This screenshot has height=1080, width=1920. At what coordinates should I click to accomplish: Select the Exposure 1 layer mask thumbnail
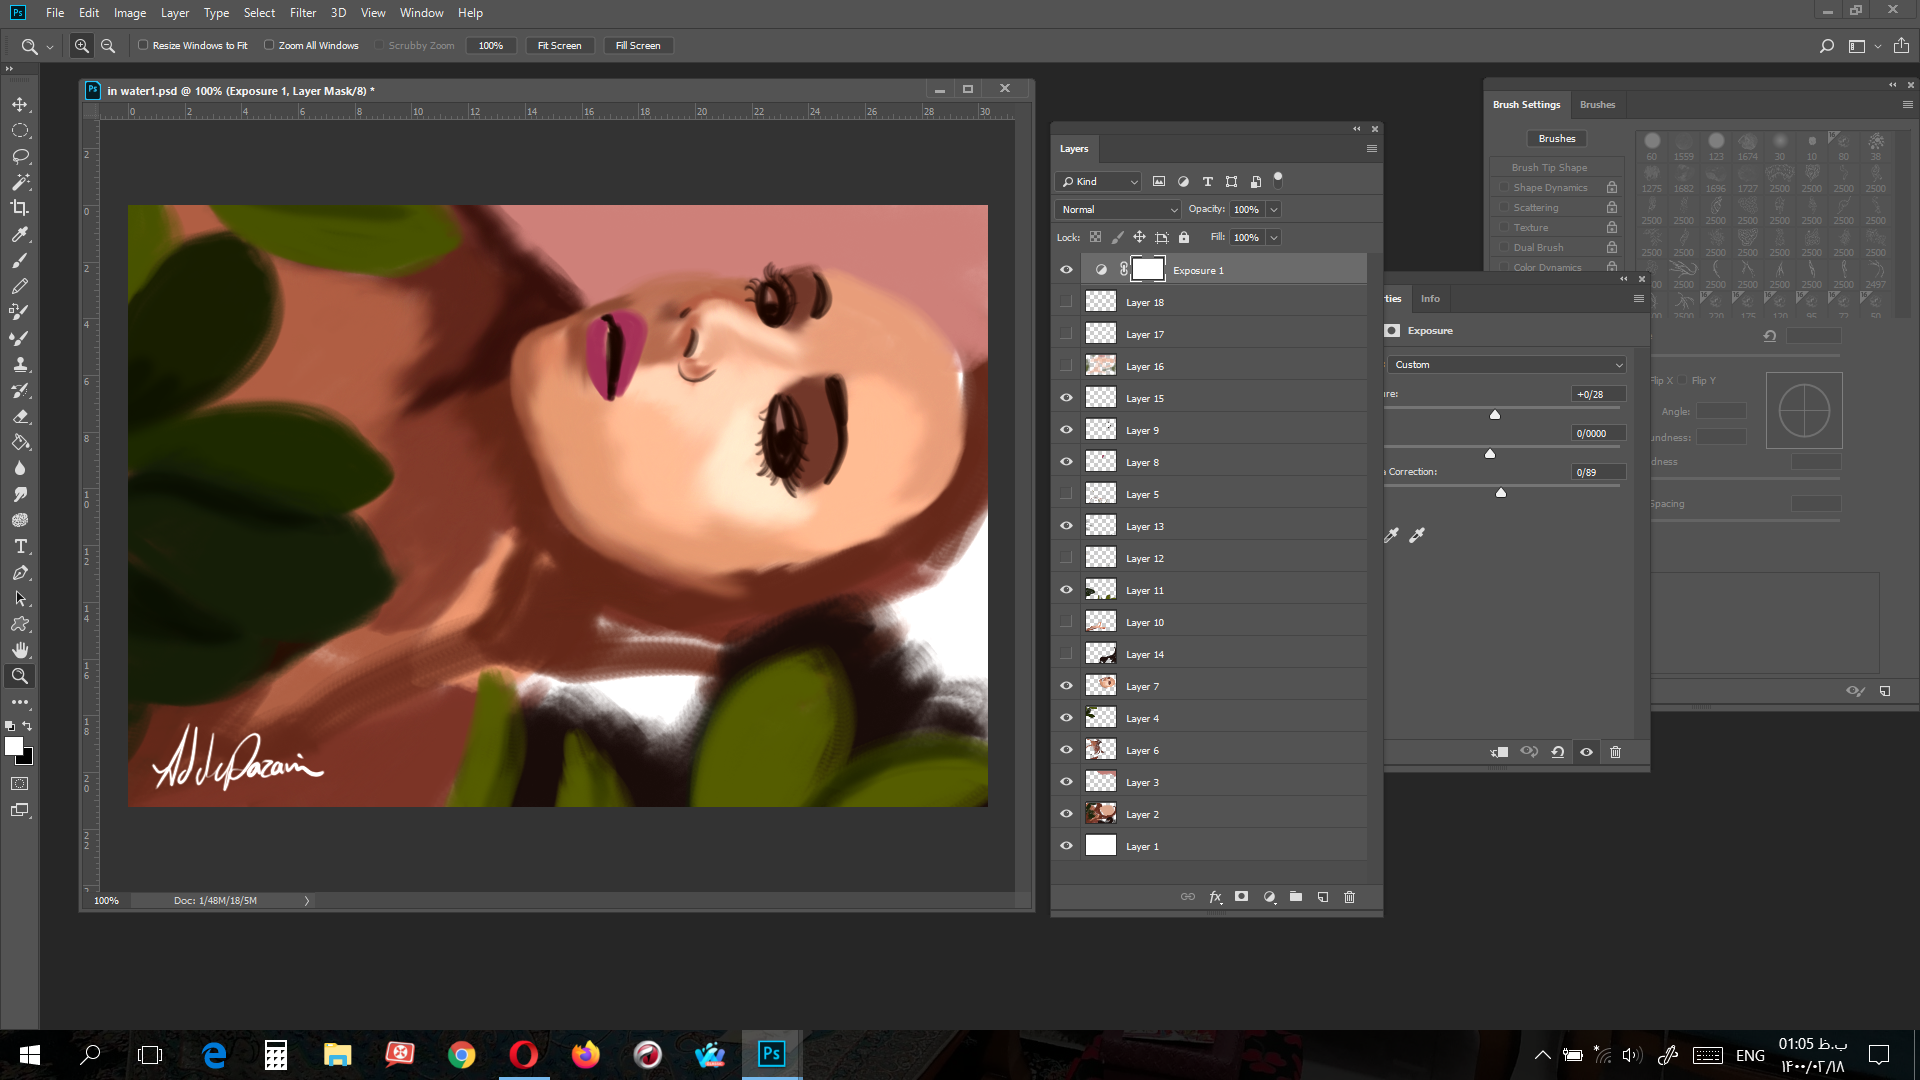[x=1148, y=269]
